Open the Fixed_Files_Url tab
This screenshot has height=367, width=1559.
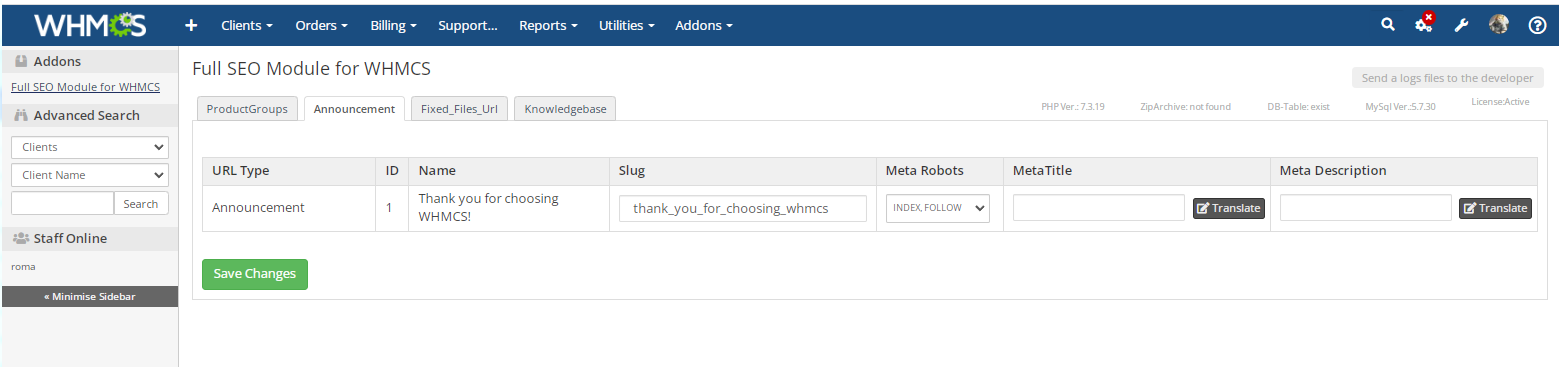460,109
